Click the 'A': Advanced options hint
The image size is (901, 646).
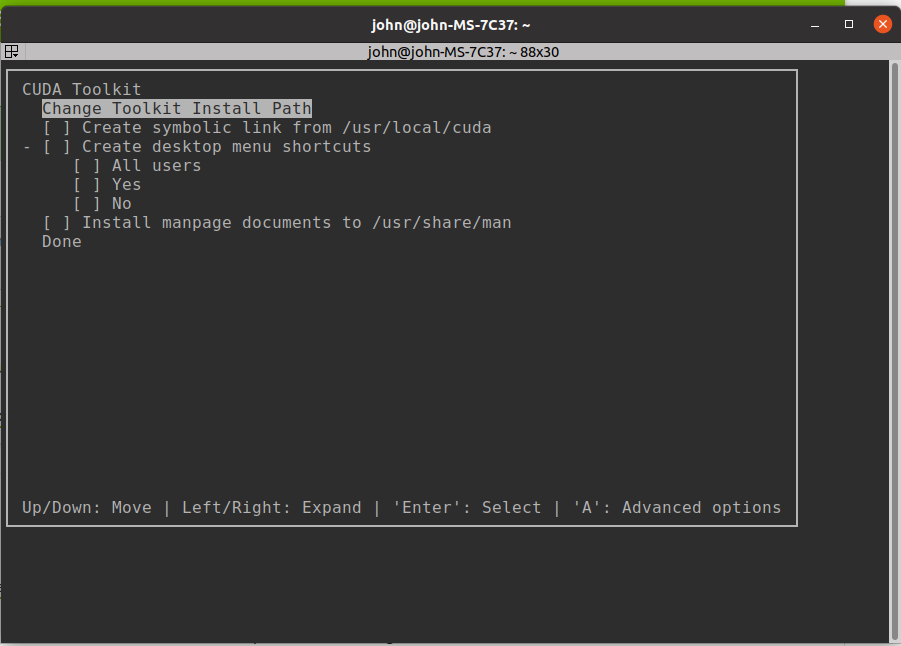677,508
